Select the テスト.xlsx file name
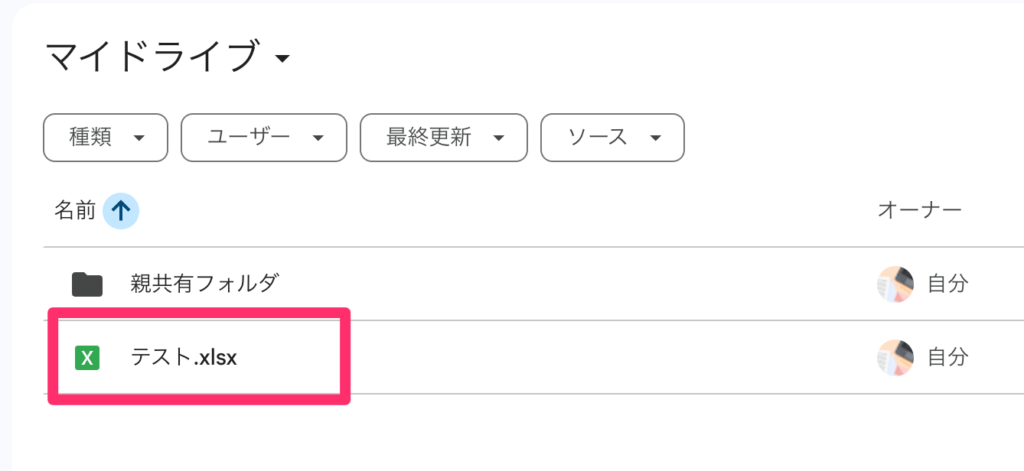Screen dimensions: 1024x471 pos(184,357)
